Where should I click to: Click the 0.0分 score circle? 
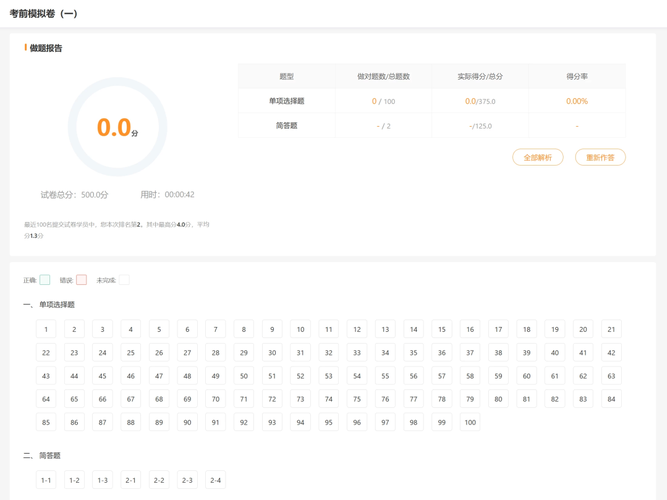[117, 127]
